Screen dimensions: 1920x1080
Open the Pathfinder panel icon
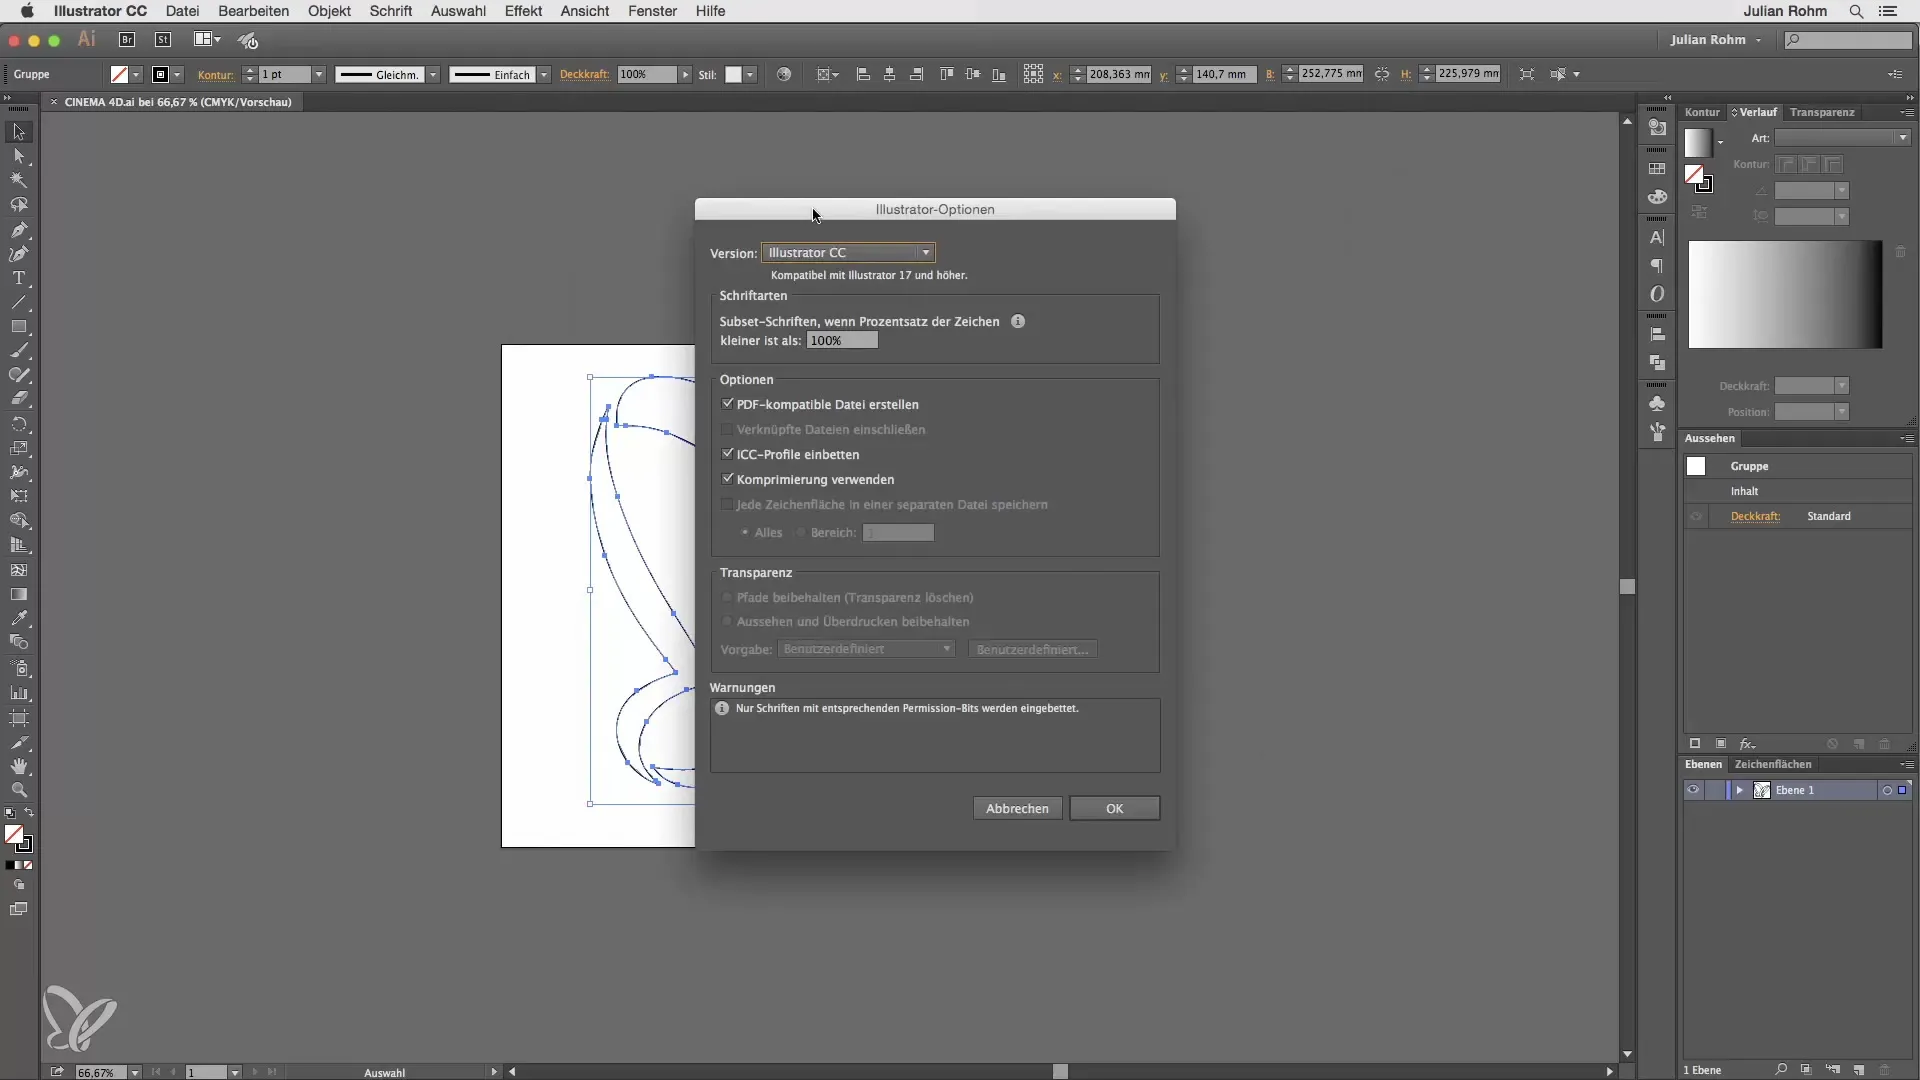[1657, 362]
